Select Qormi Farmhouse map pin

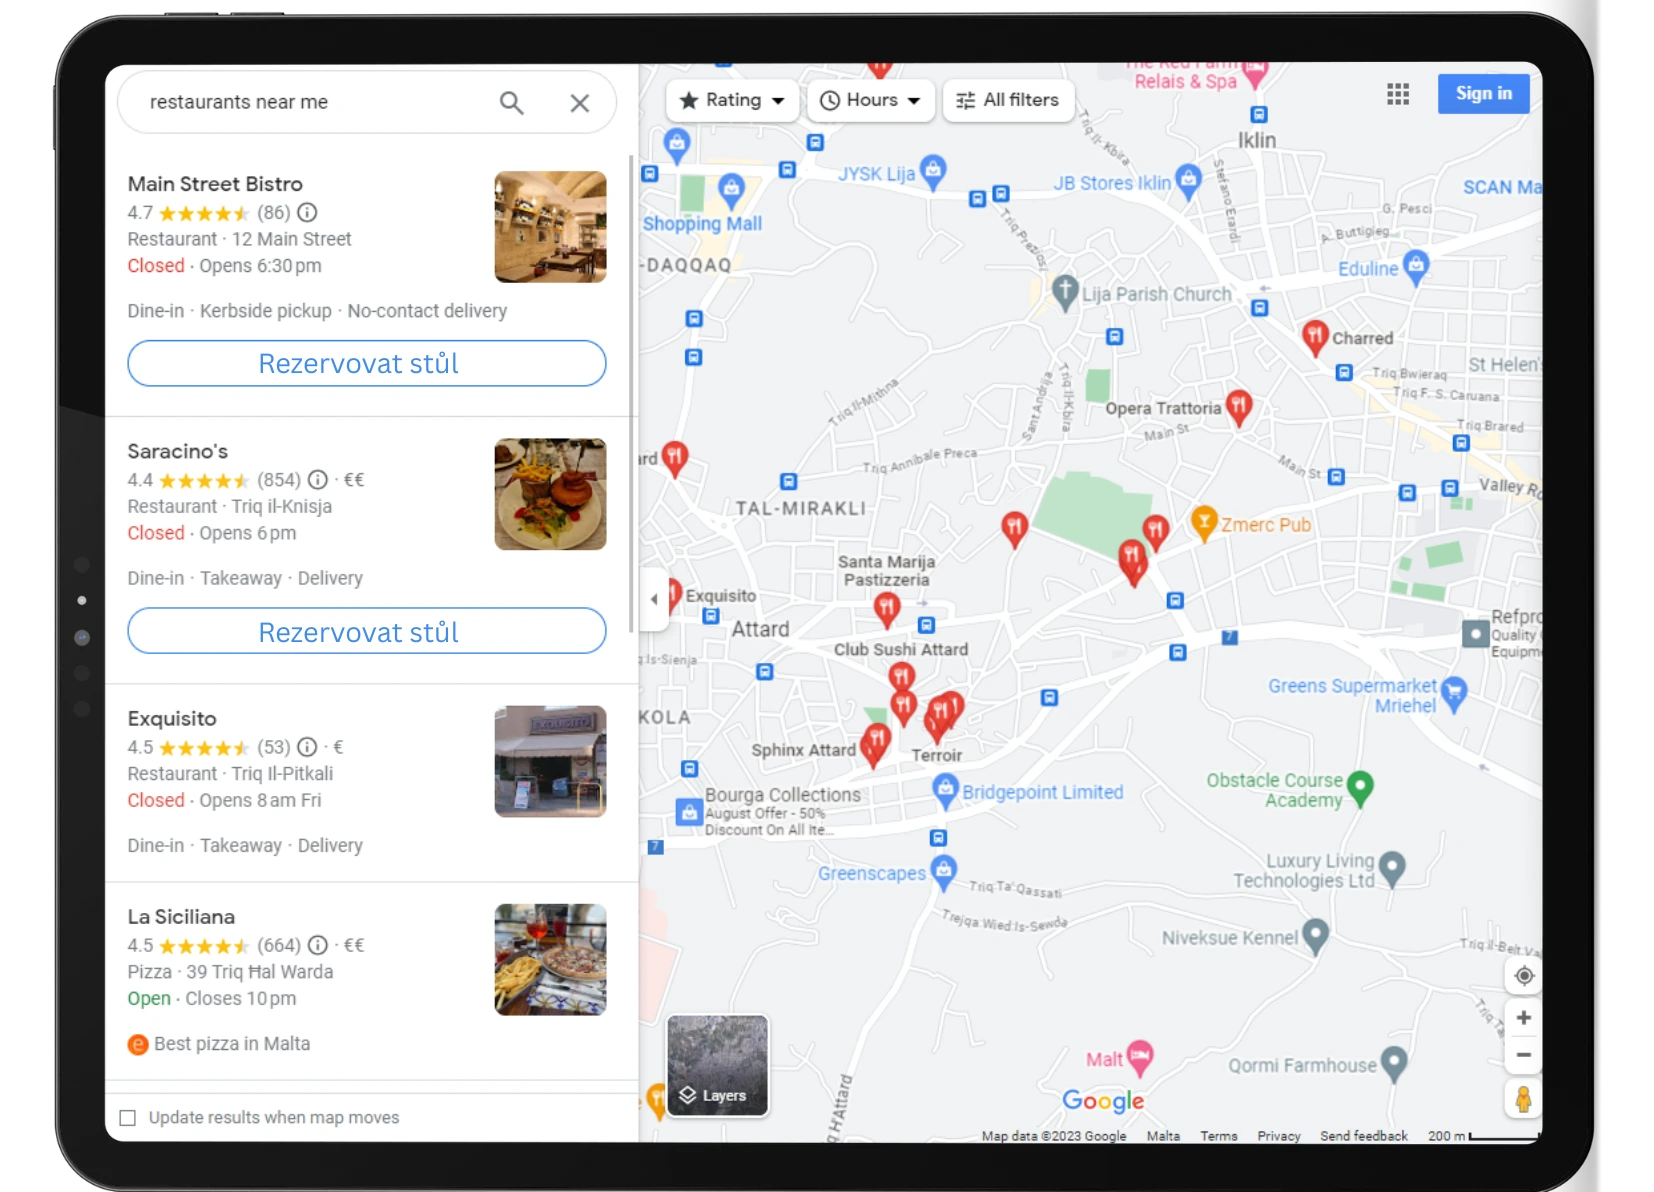pos(1394,1064)
